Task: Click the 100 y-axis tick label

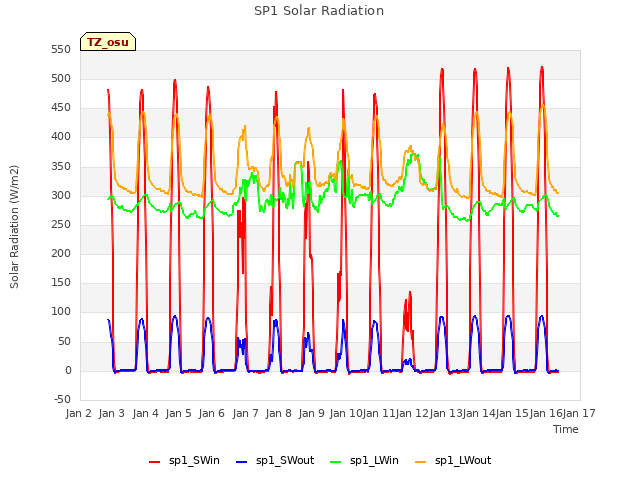Action: [x=61, y=312]
